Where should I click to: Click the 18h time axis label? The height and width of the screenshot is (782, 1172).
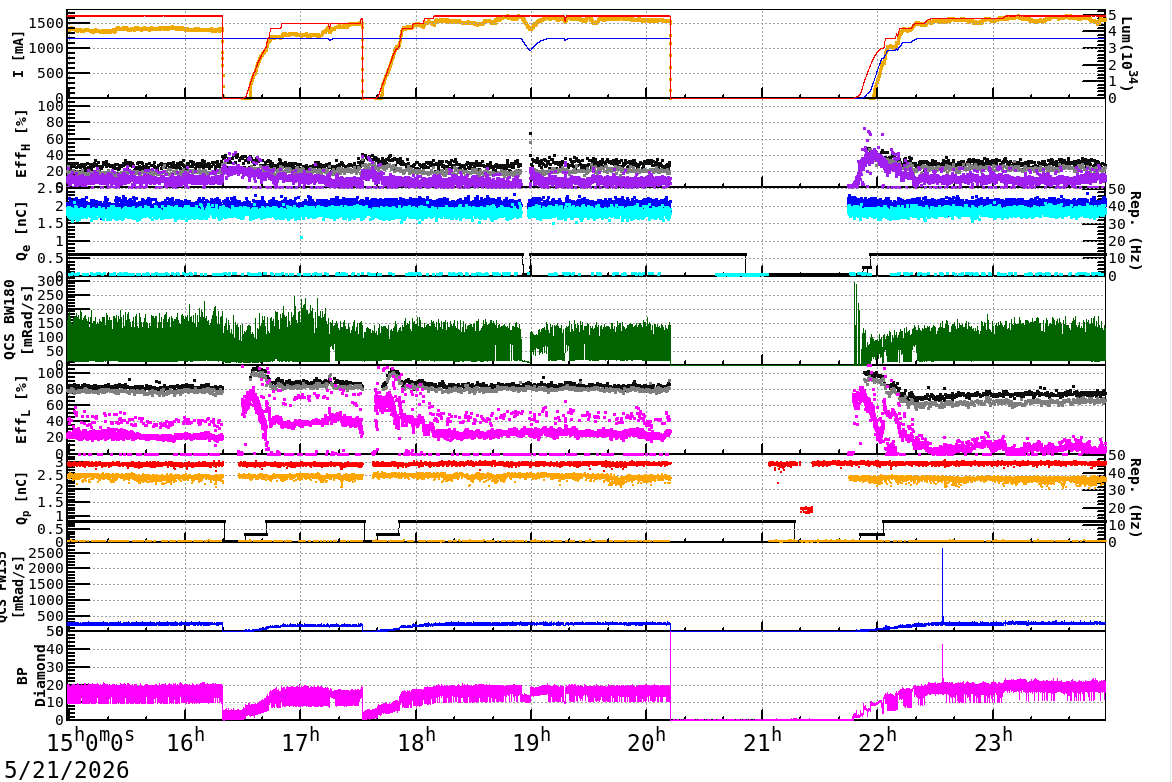[x=416, y=740]
